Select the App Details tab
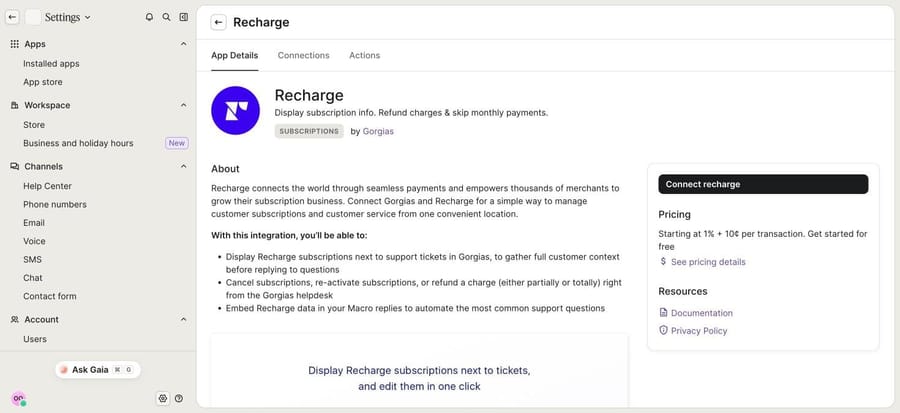The width and height of the screenshot is (900, 413). (235, 56)
